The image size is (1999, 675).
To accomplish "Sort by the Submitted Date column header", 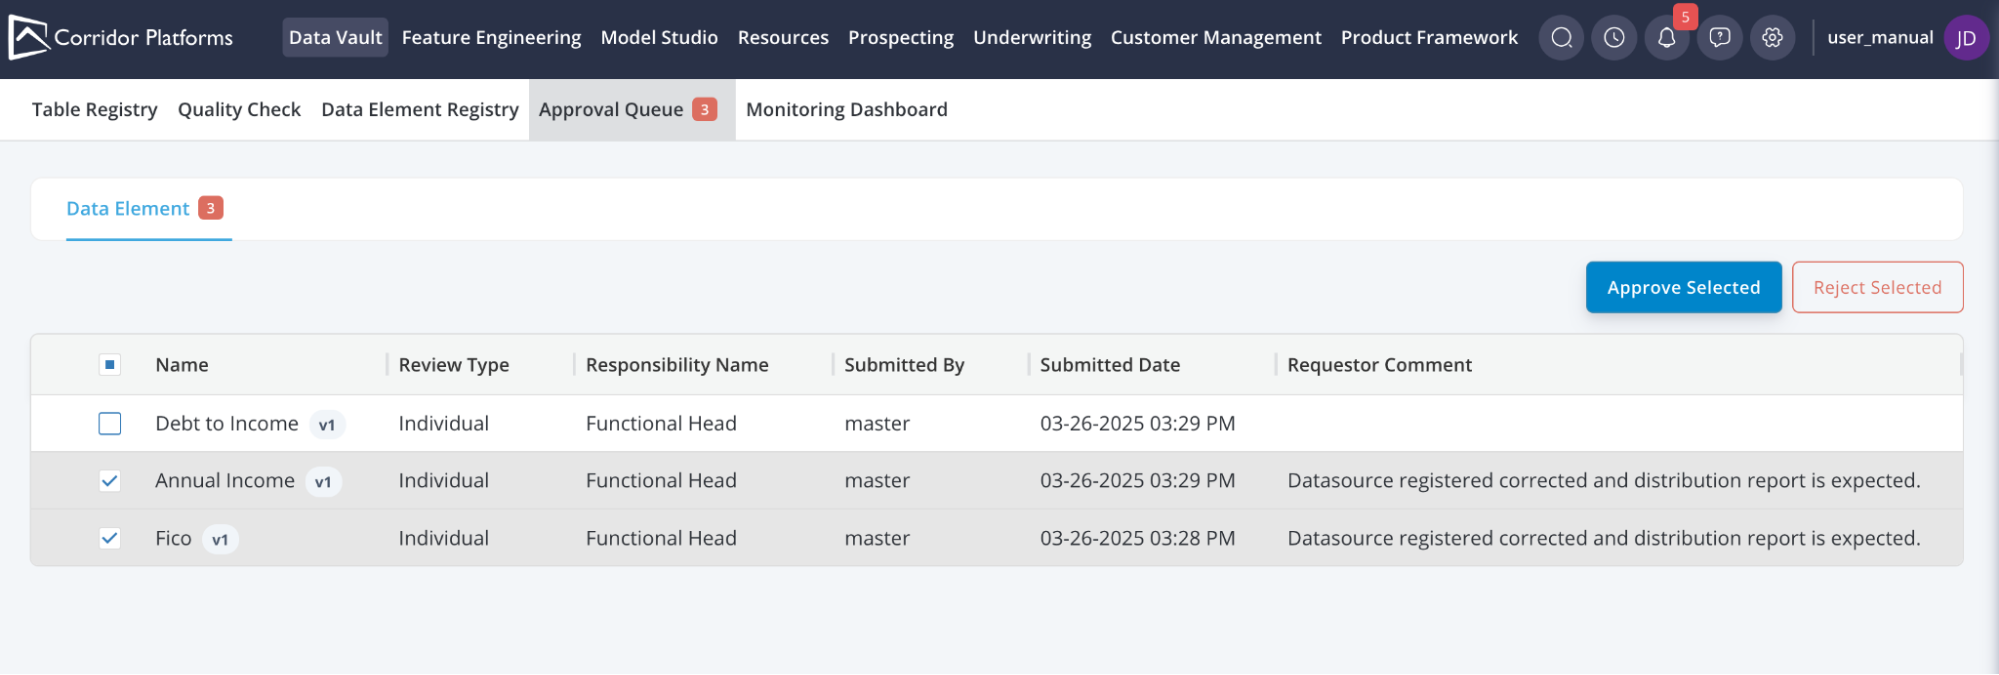I will coord(1109,365).
